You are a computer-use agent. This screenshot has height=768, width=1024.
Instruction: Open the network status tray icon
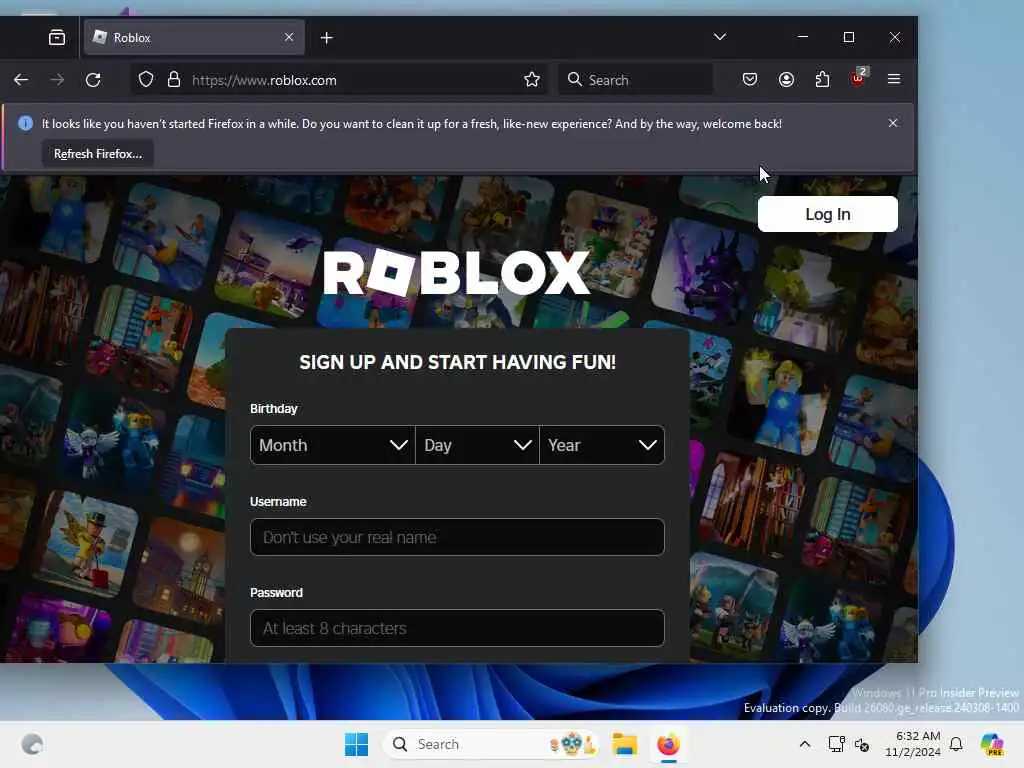[836, 744]
